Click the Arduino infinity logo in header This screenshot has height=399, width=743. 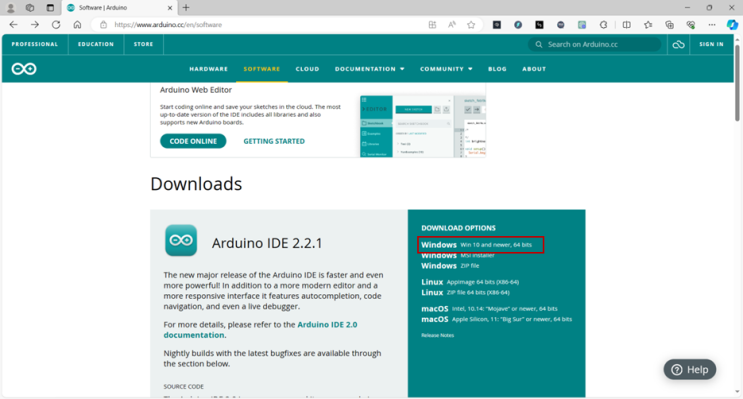click(x=24, y=69)
